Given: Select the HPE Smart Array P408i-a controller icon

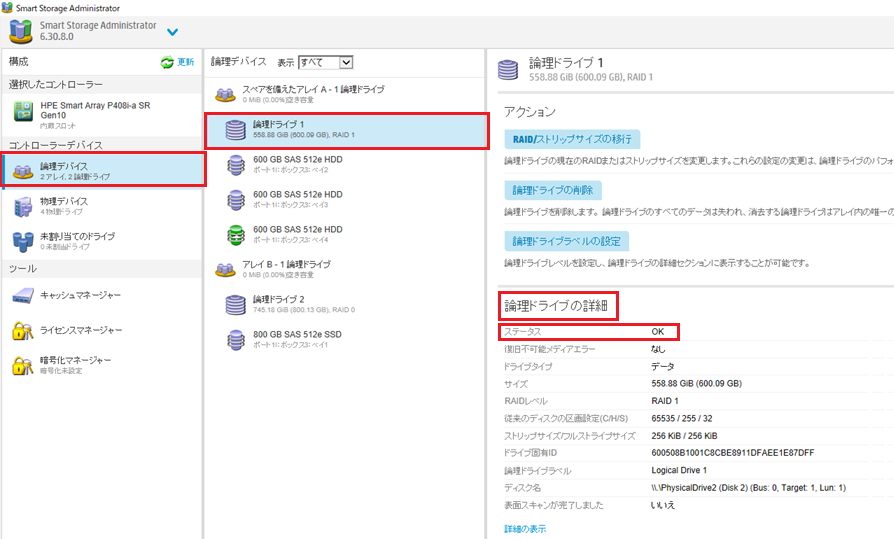Looking at the screenshot, I should click(23, 111).
